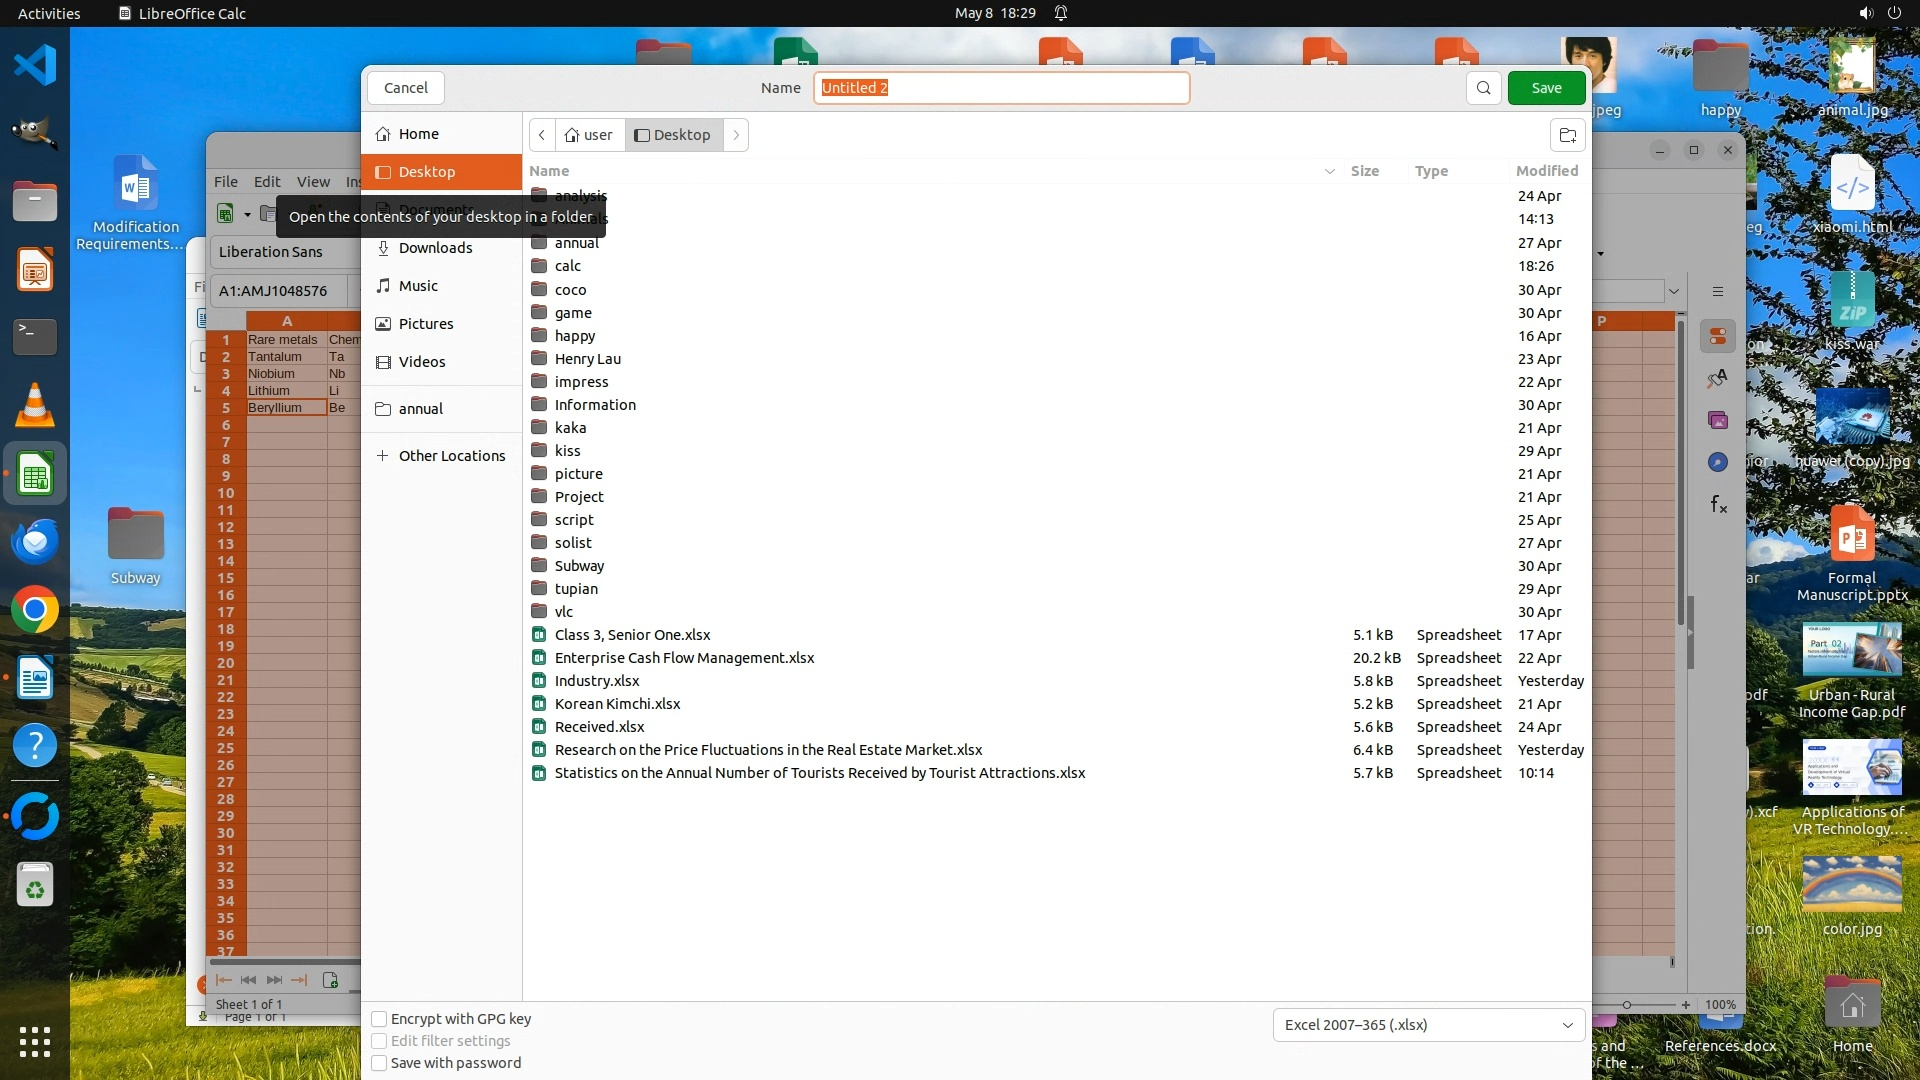The height and width of the screenshot is (1080, 1920).
Task: Click the forward arrow in path bar
Action: pyautogui.click(x=736, y=135)
